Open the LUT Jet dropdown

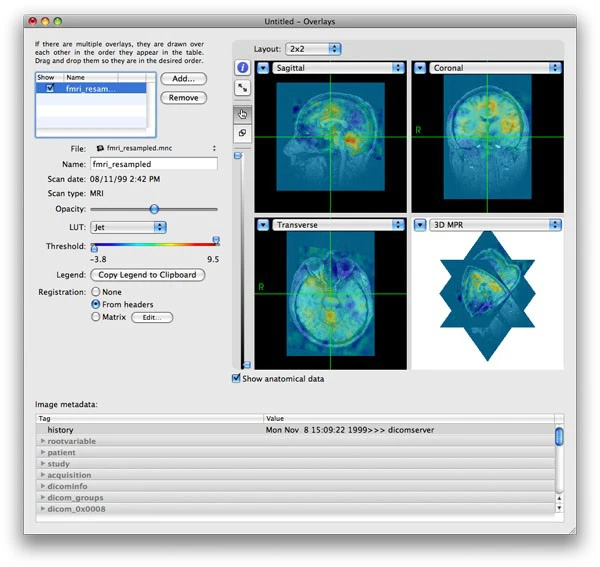coord(128,227)
